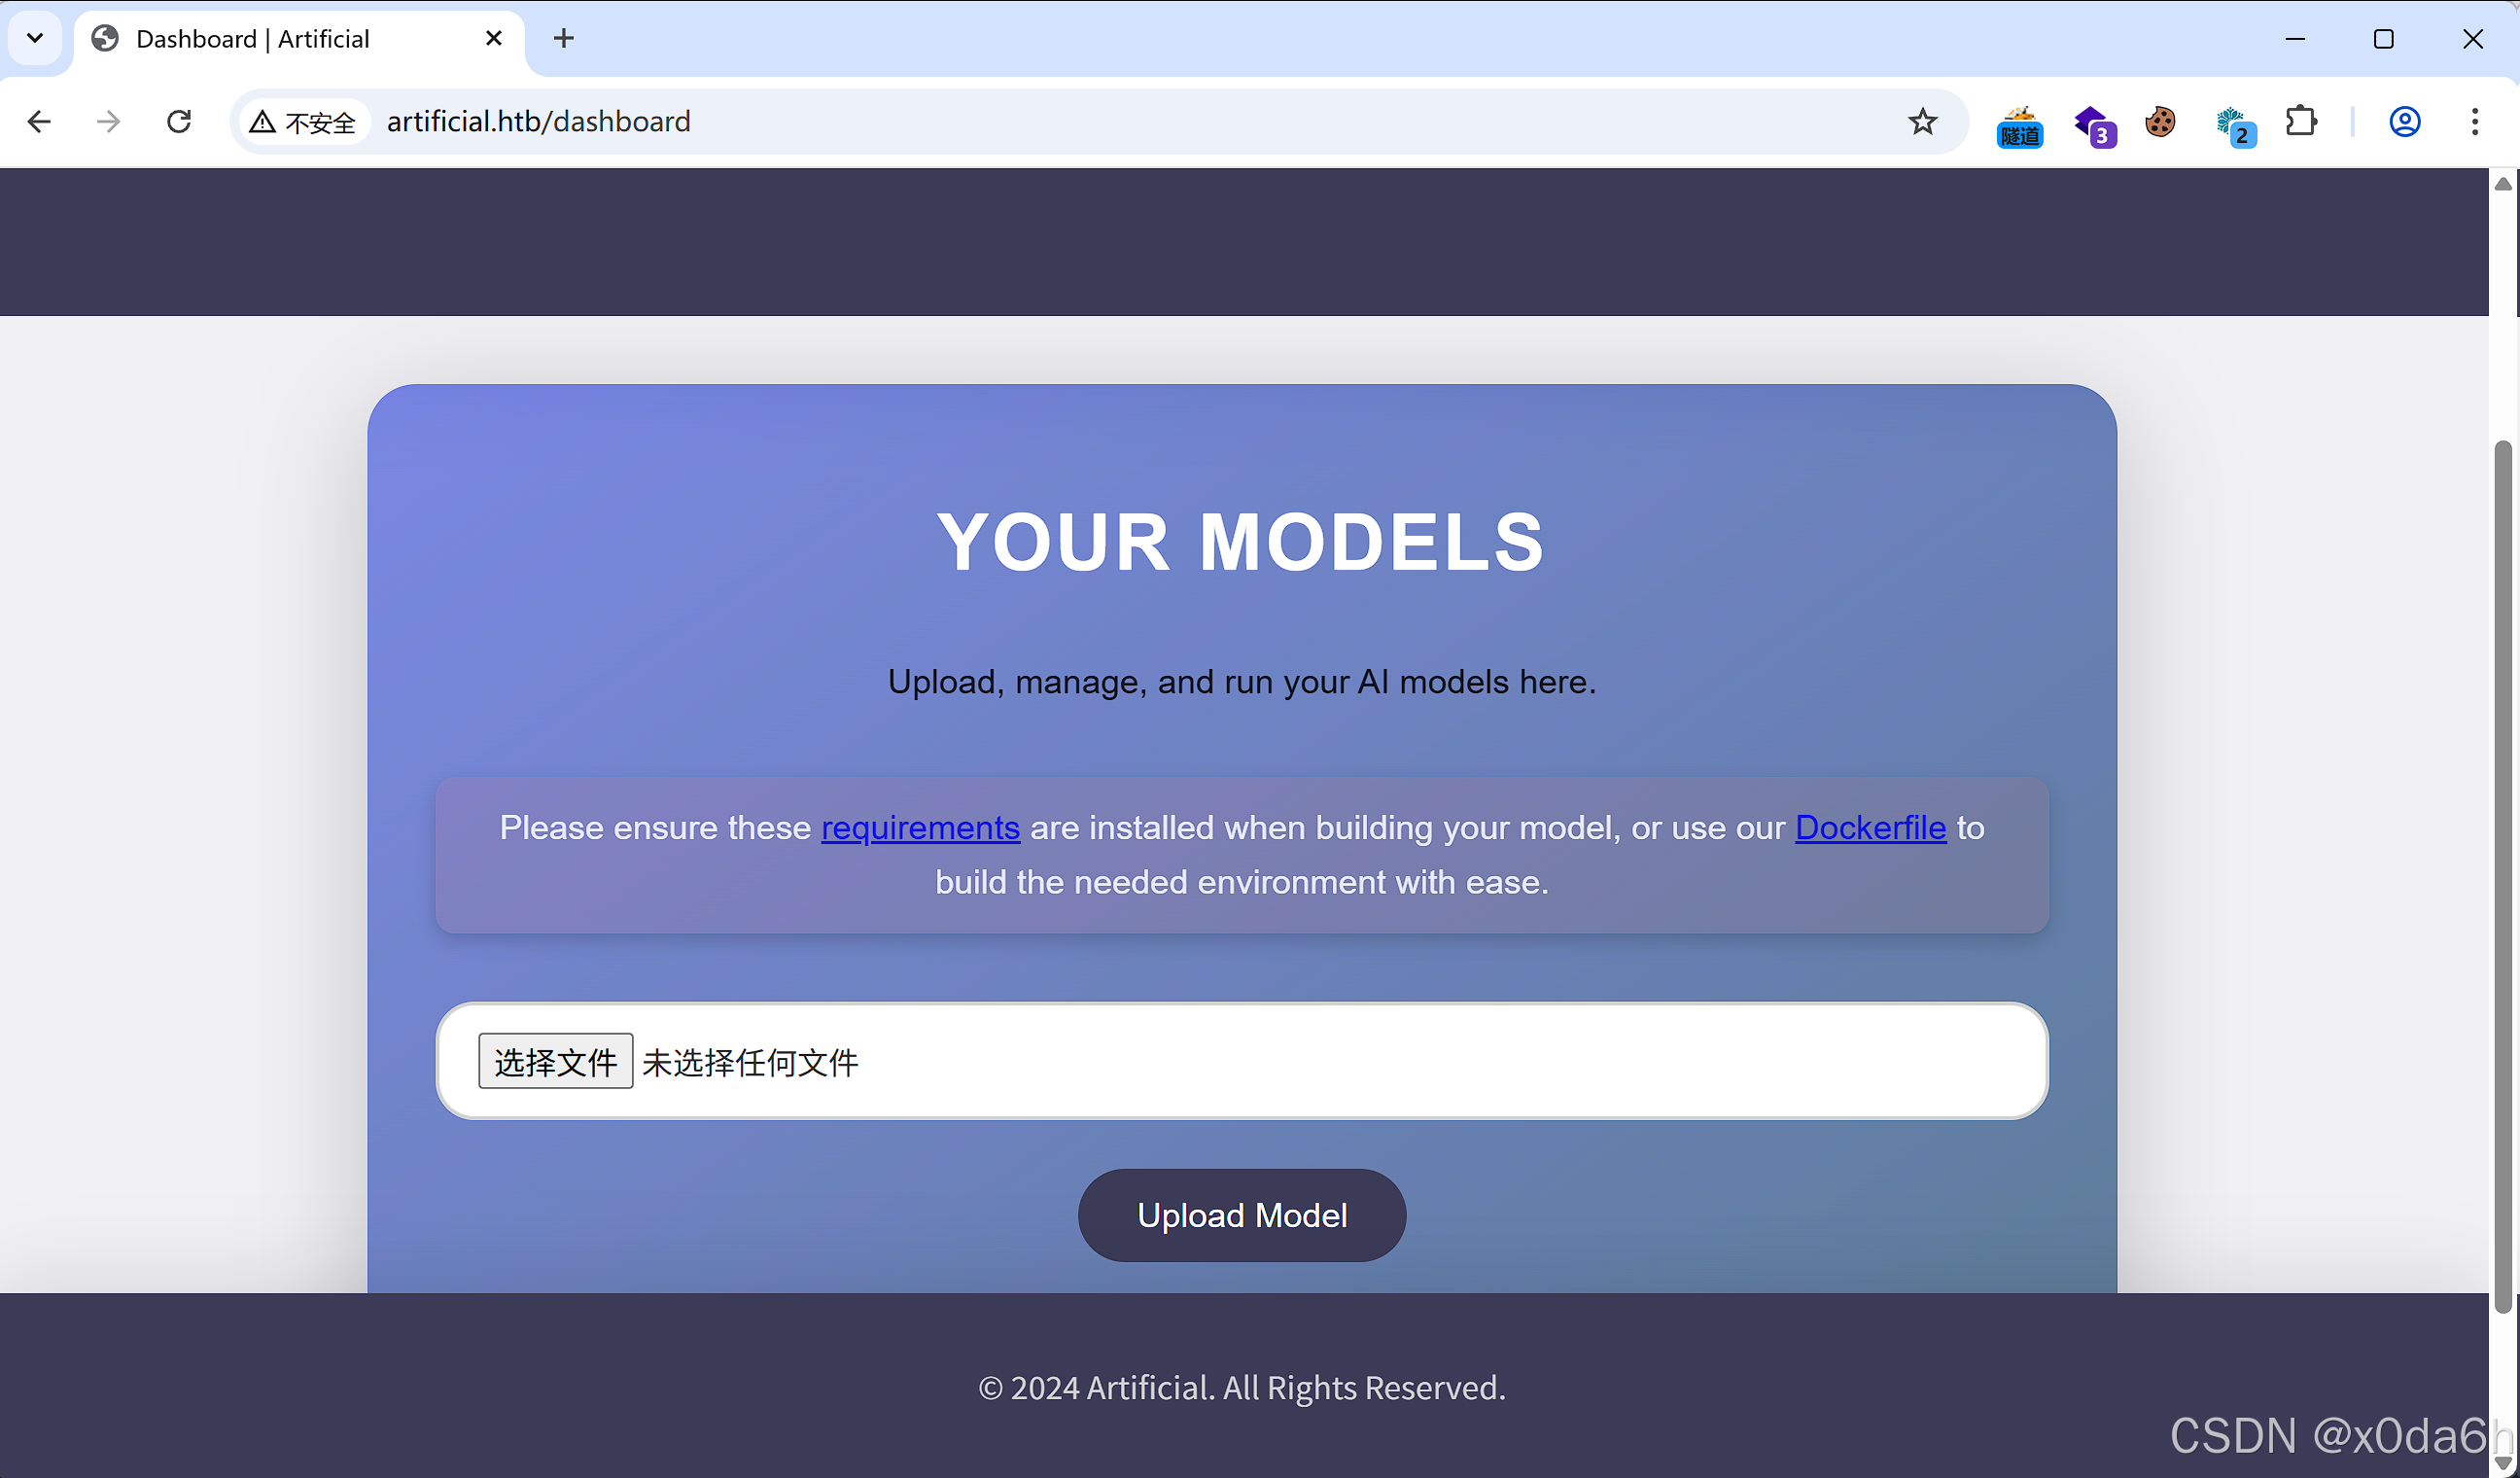Screen dimensions: 2520x1478
Task: Switch to the Dashboard | Artificial tab
Action: click(x=253, y=39)
